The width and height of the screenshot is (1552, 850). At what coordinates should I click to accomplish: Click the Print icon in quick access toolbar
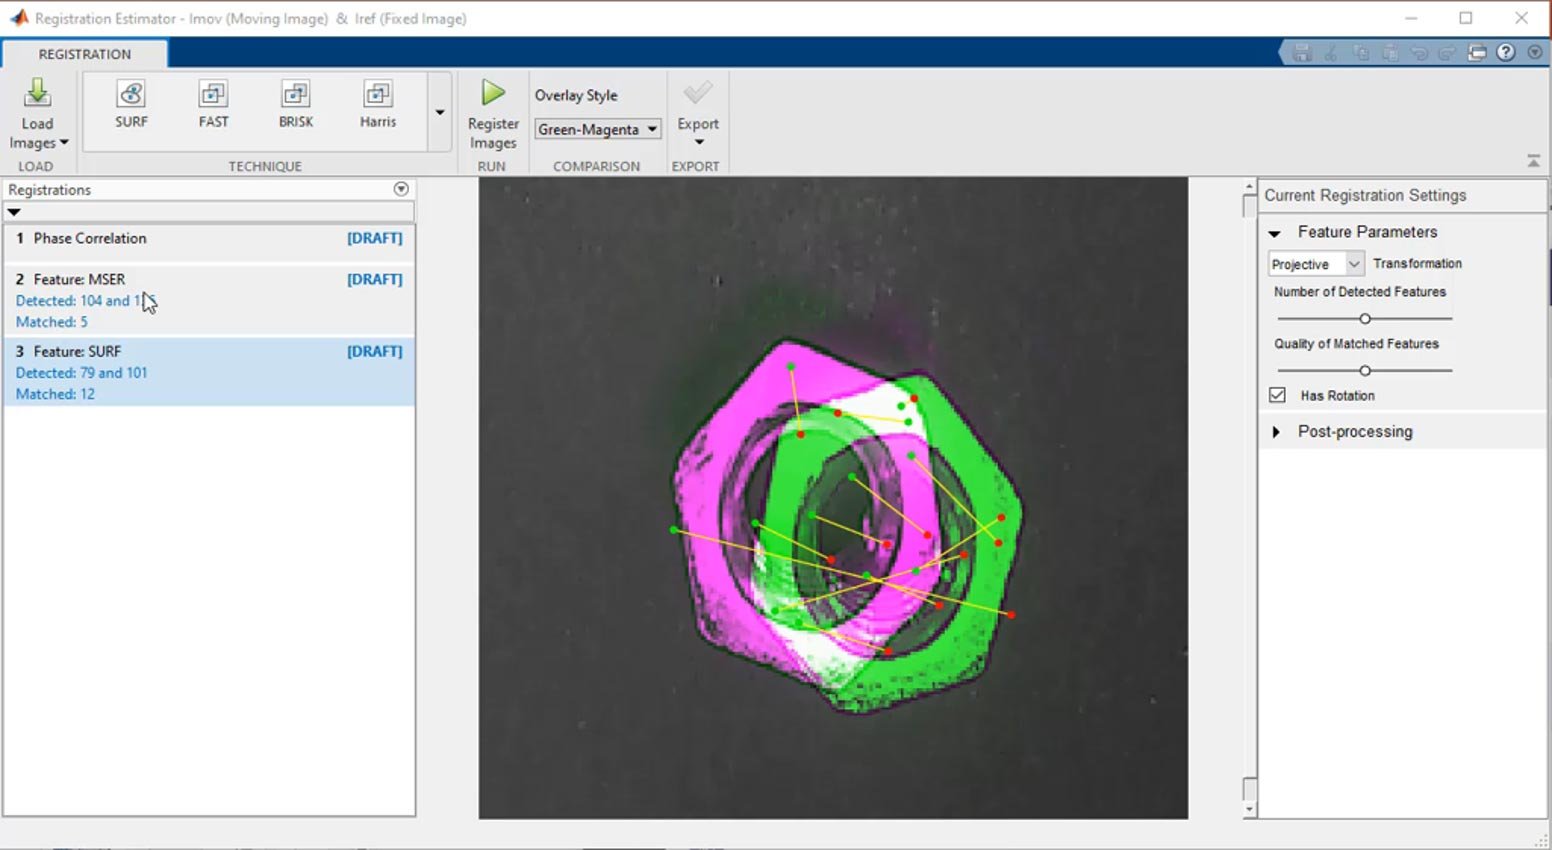1478,52
